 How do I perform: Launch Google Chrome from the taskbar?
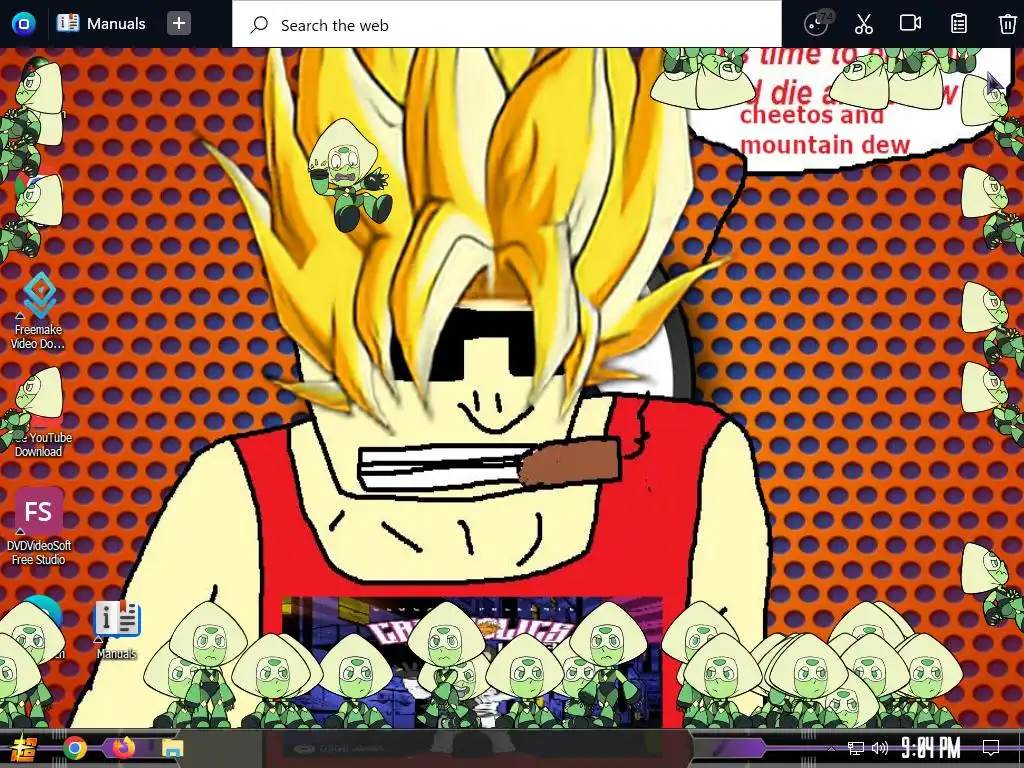coord(75,748)
